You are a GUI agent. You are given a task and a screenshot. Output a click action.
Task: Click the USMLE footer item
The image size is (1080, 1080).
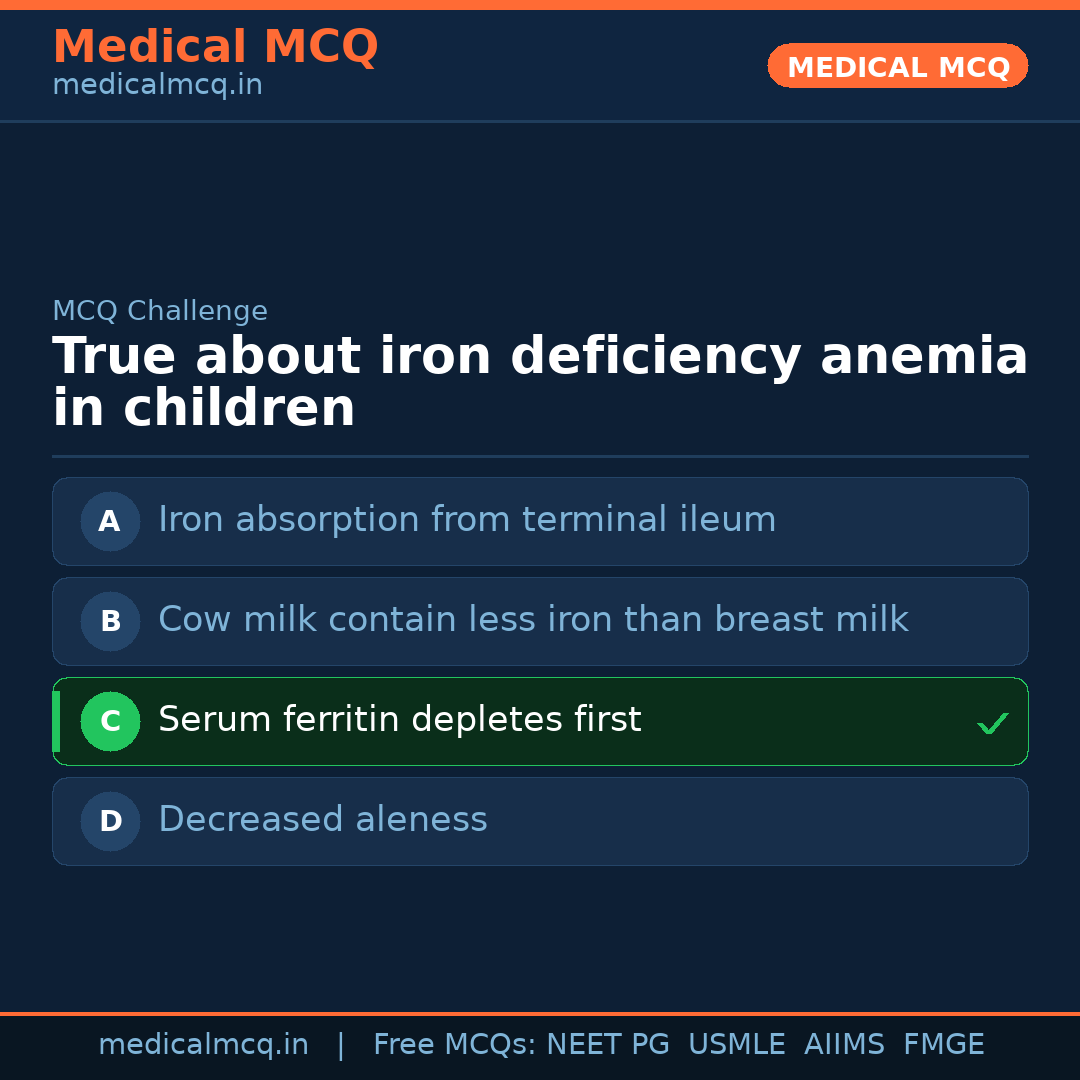[x=736, y=1045]
